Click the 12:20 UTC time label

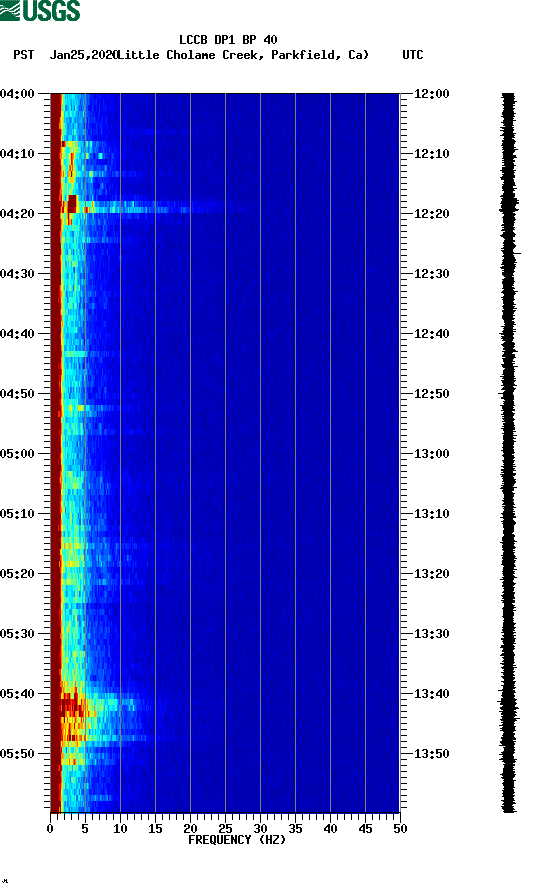[432, 214]
